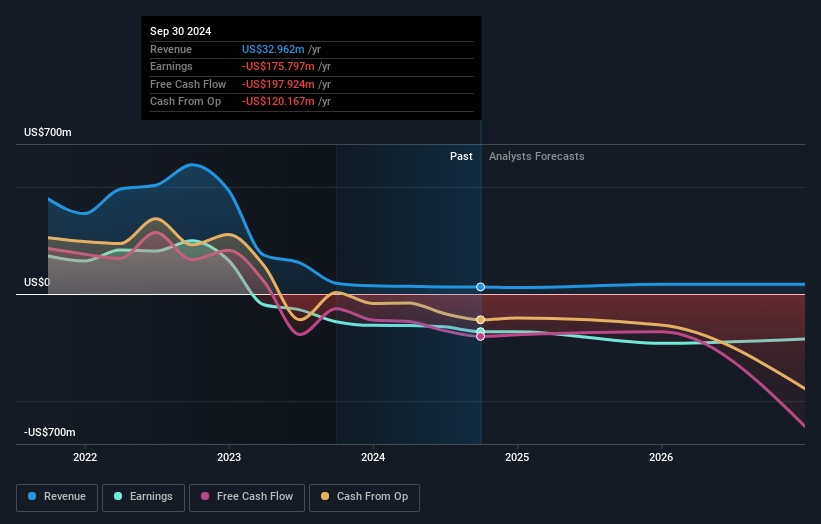This screenshot has width=821, height=524.
Task: Click the 2024 x-axis label
Action: (x=373, y=457)
